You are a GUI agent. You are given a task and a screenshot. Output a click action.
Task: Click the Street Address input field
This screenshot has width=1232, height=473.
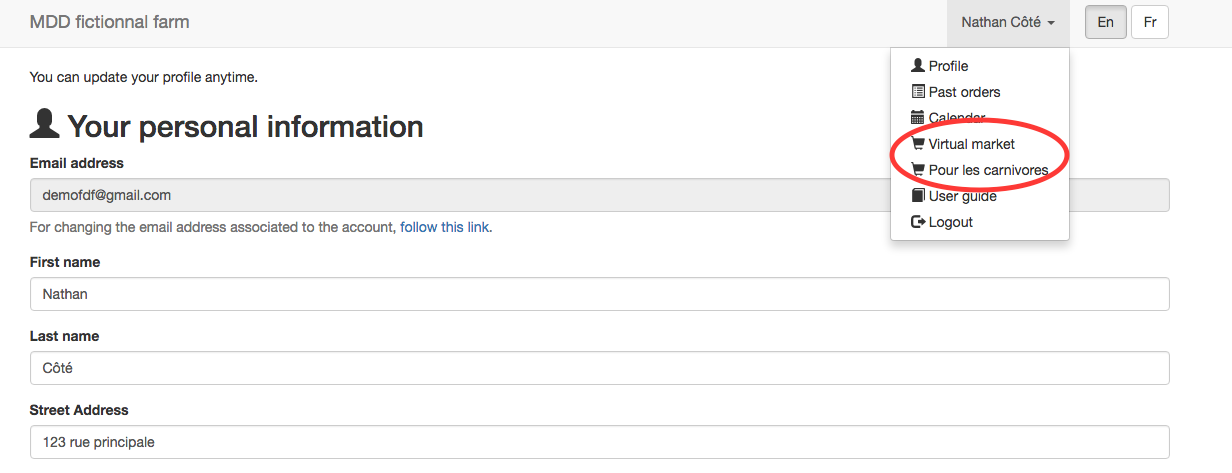point(600,442)
